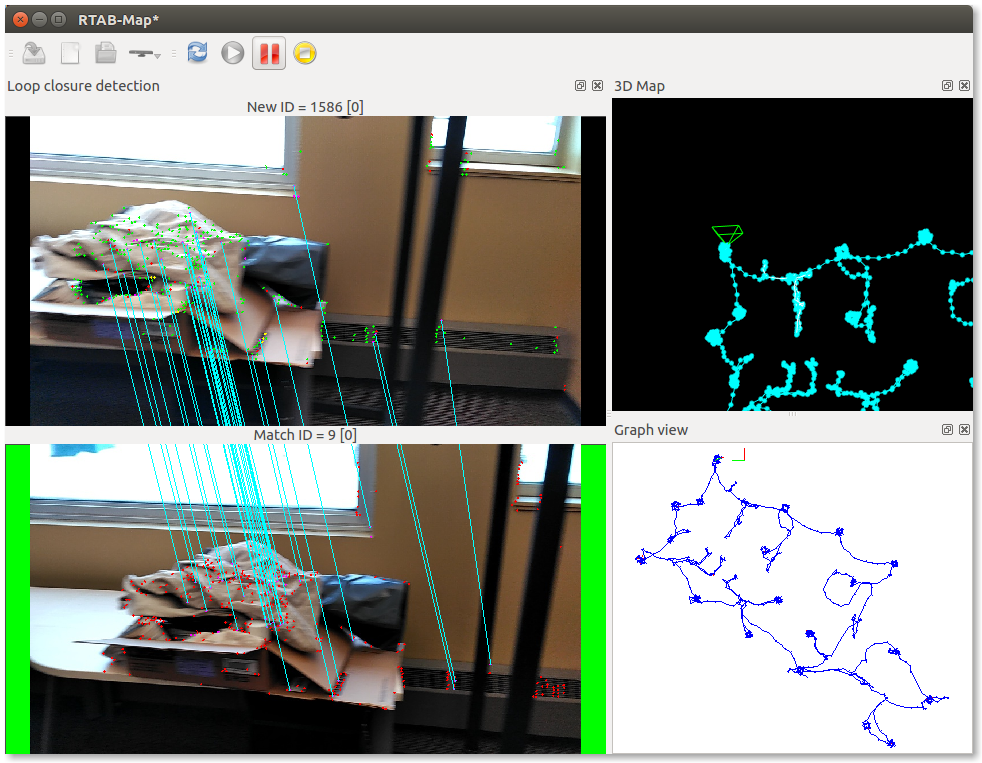This screenshot has height=763, width=982.
Task: Click the open database folder icon
Action: coord(105,53)
